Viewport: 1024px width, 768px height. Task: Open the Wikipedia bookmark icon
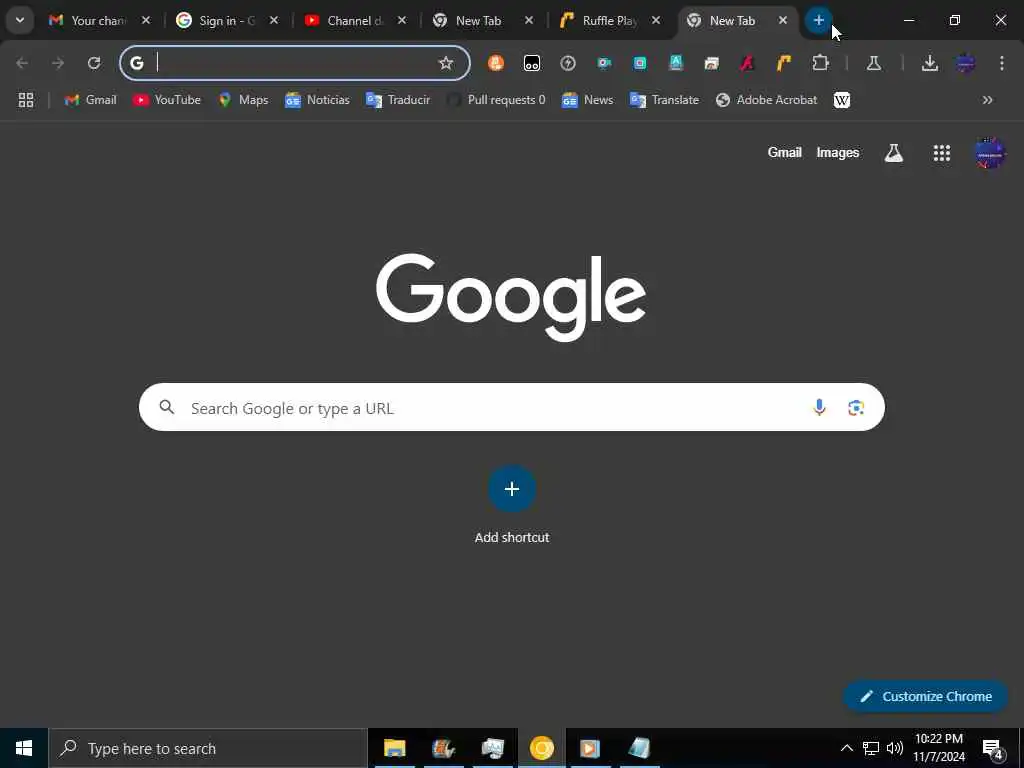tap(842, 100)
